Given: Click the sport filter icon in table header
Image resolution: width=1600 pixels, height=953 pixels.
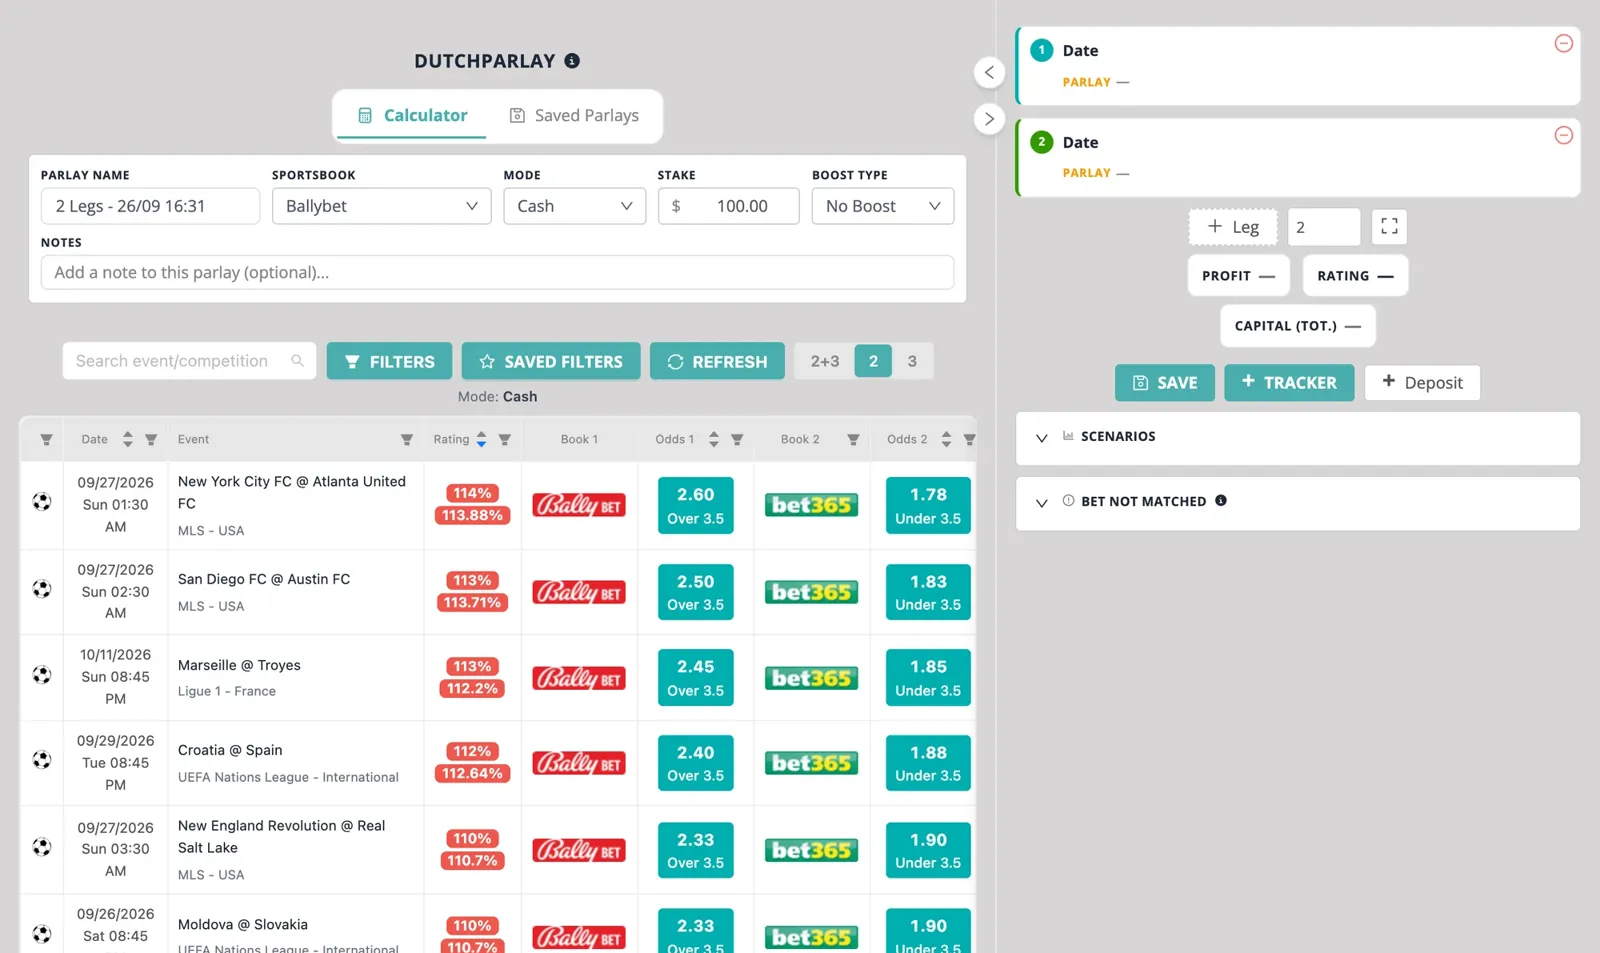Looking at the screenshot, I should [x=46, y=439].
